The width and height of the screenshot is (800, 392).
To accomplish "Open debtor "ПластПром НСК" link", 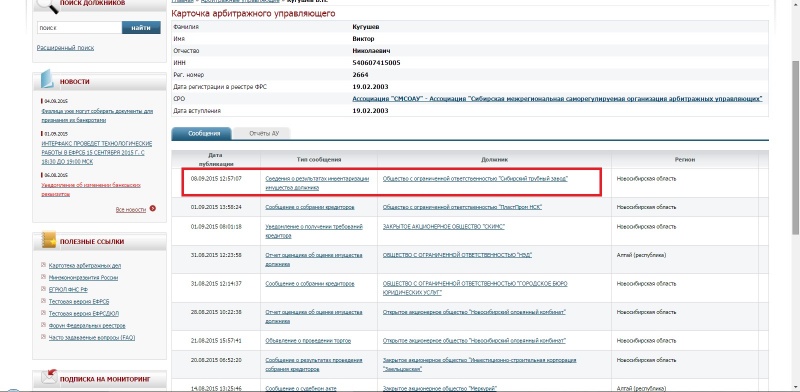I will 462,207.
